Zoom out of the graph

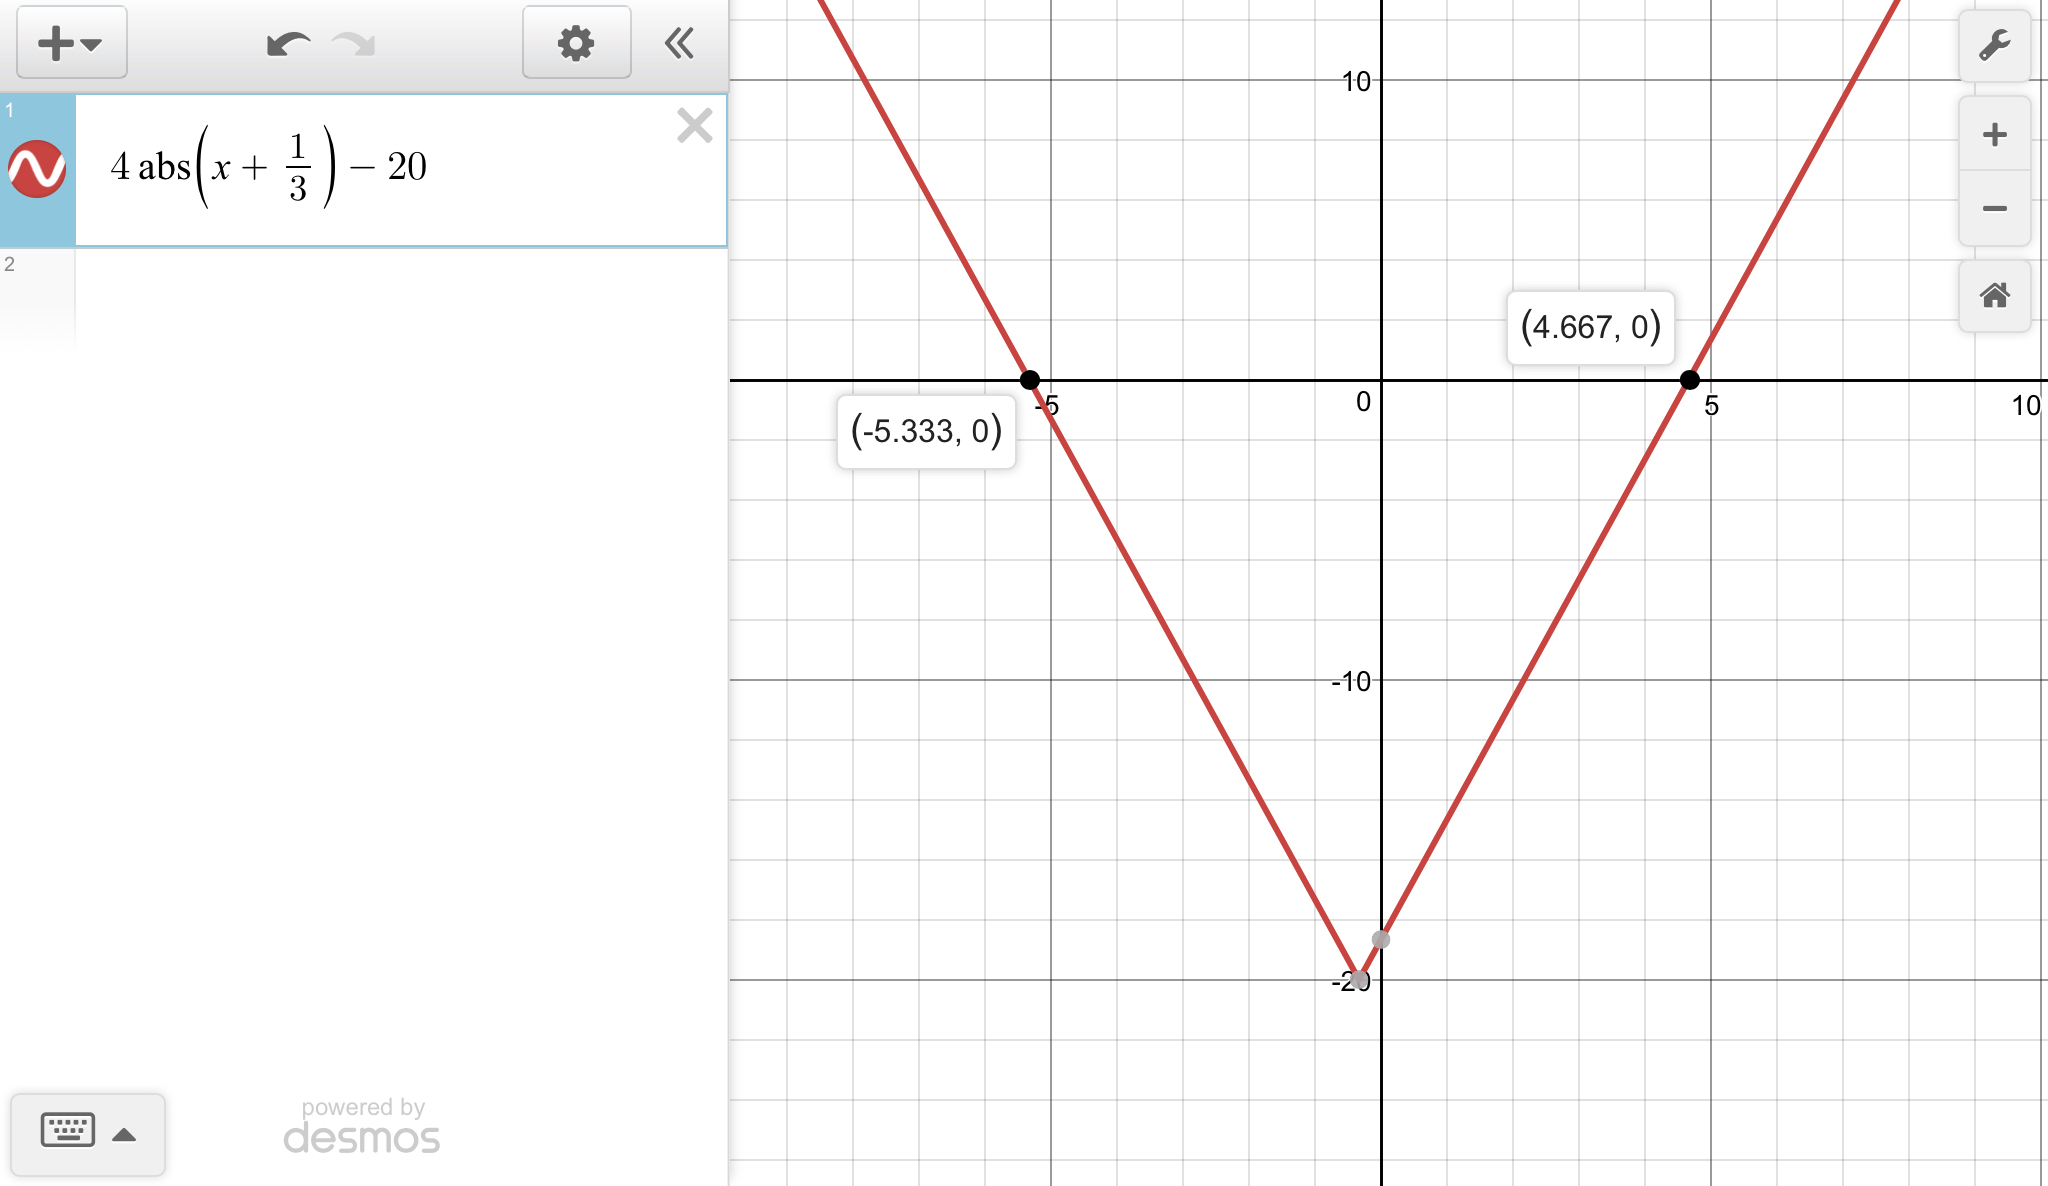point(1994,208)
